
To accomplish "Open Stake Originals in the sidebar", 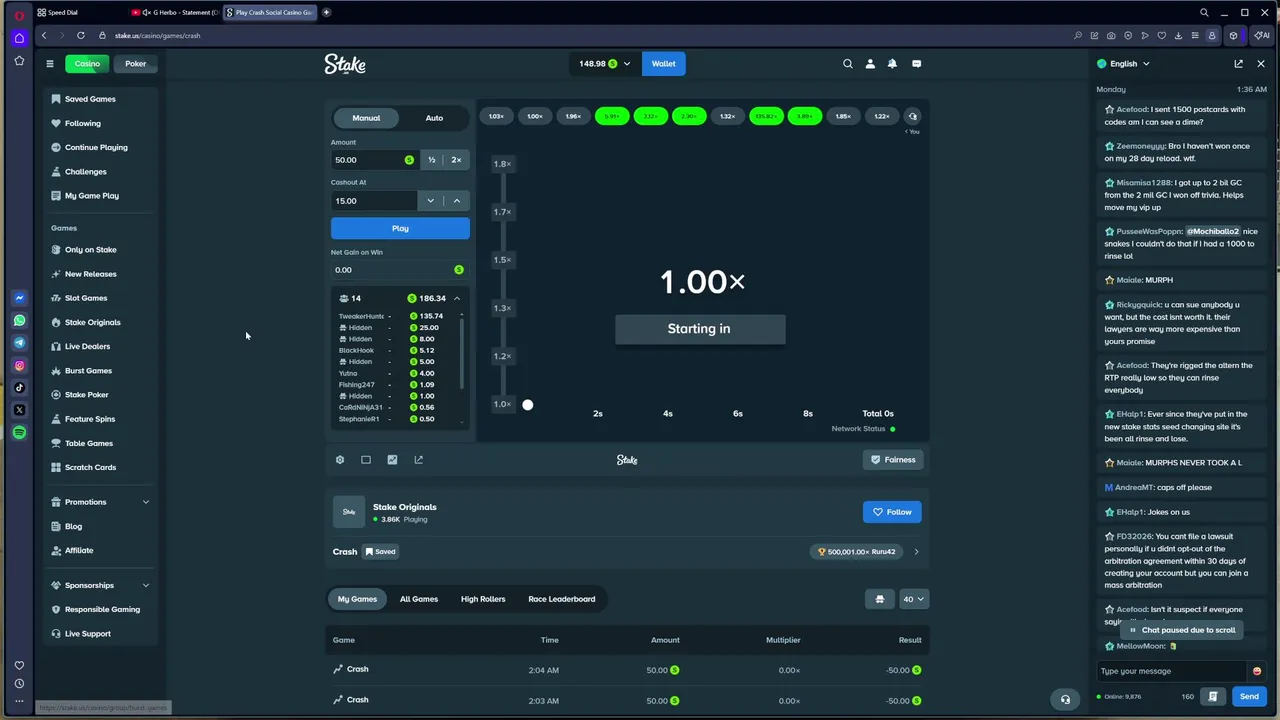I will pyautogui.click(x=92, y=322).
